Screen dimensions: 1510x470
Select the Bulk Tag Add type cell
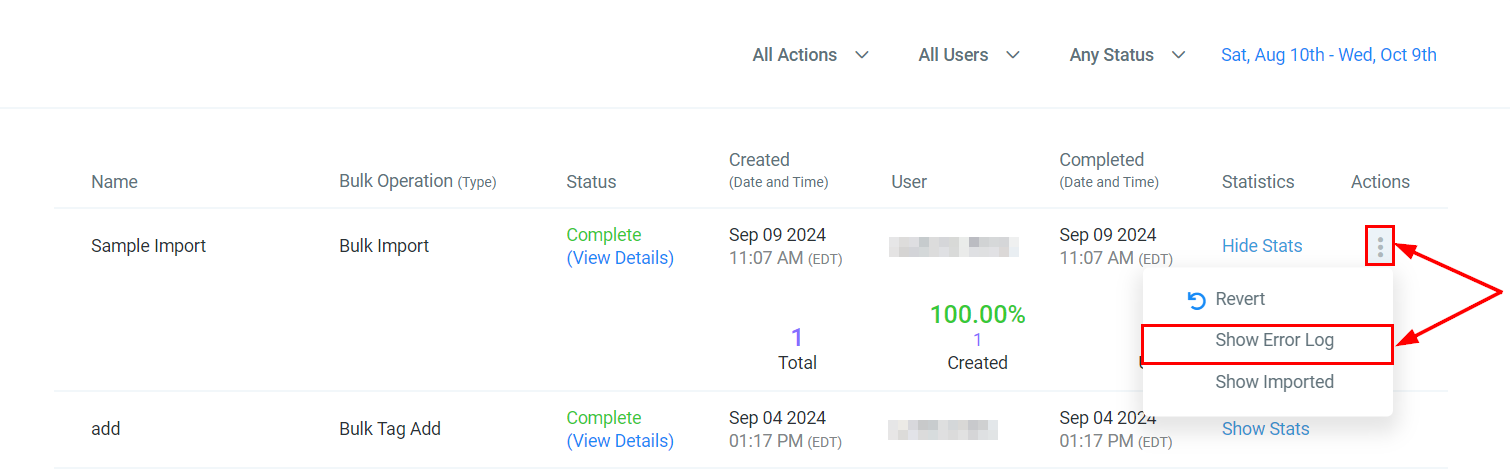point(390,429)
